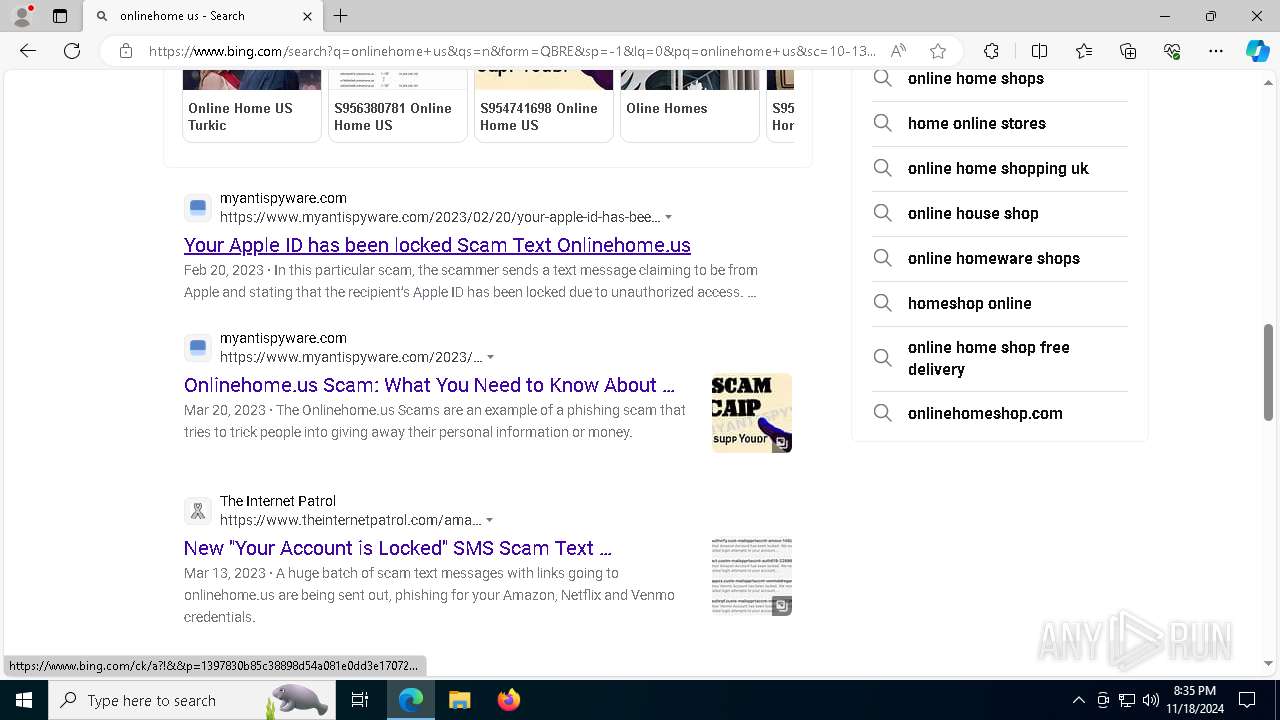Open the Collections icon
This screenshot has width=1280, height=720.
(x=1128, y=51)
